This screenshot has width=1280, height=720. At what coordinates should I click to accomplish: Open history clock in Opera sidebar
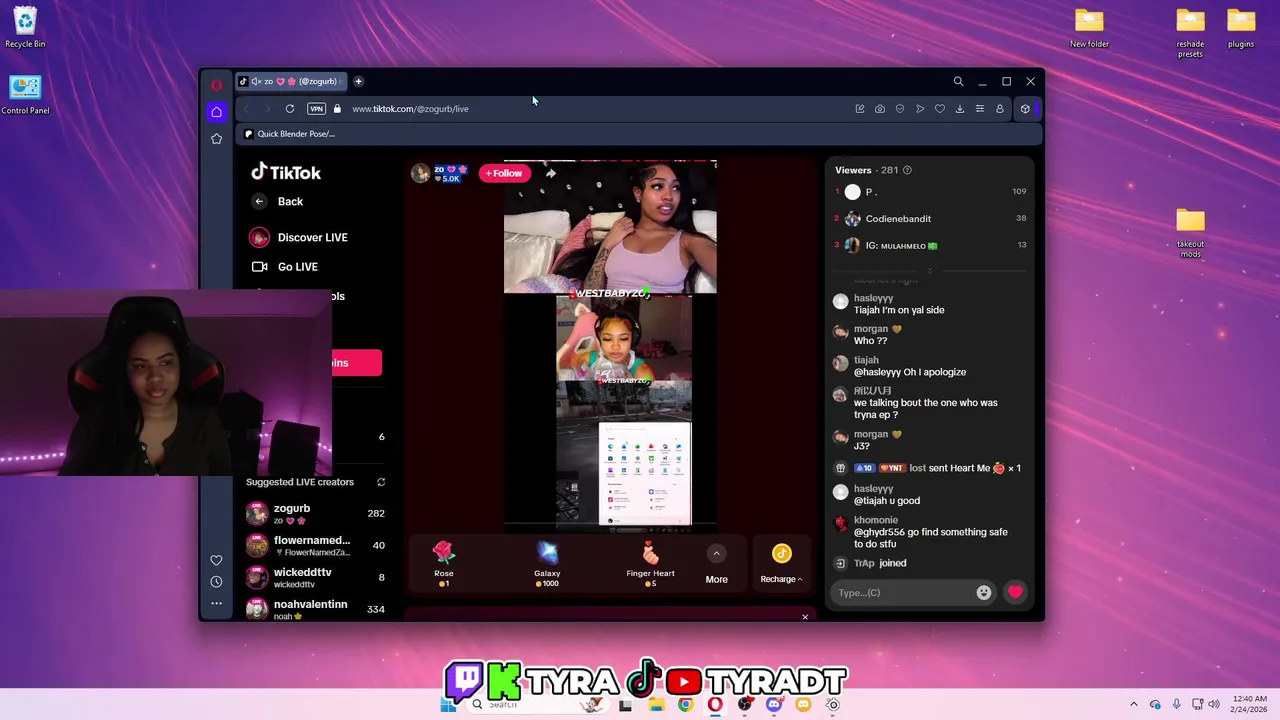point(216,582)
